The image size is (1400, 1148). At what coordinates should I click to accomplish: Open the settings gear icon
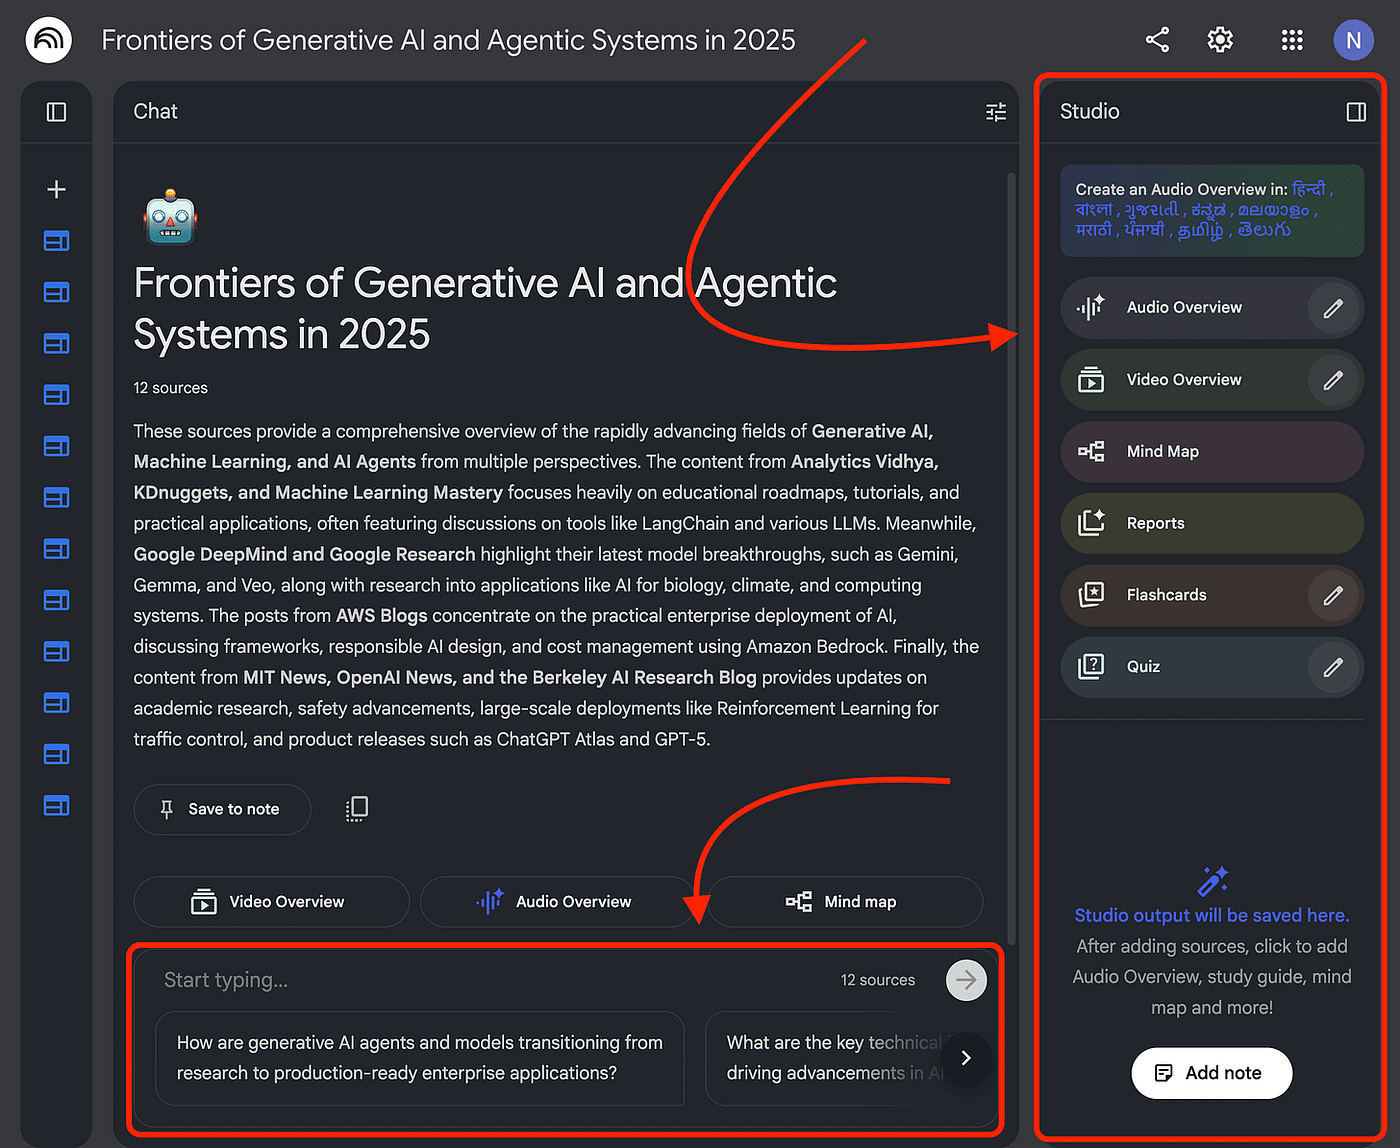1220,40
